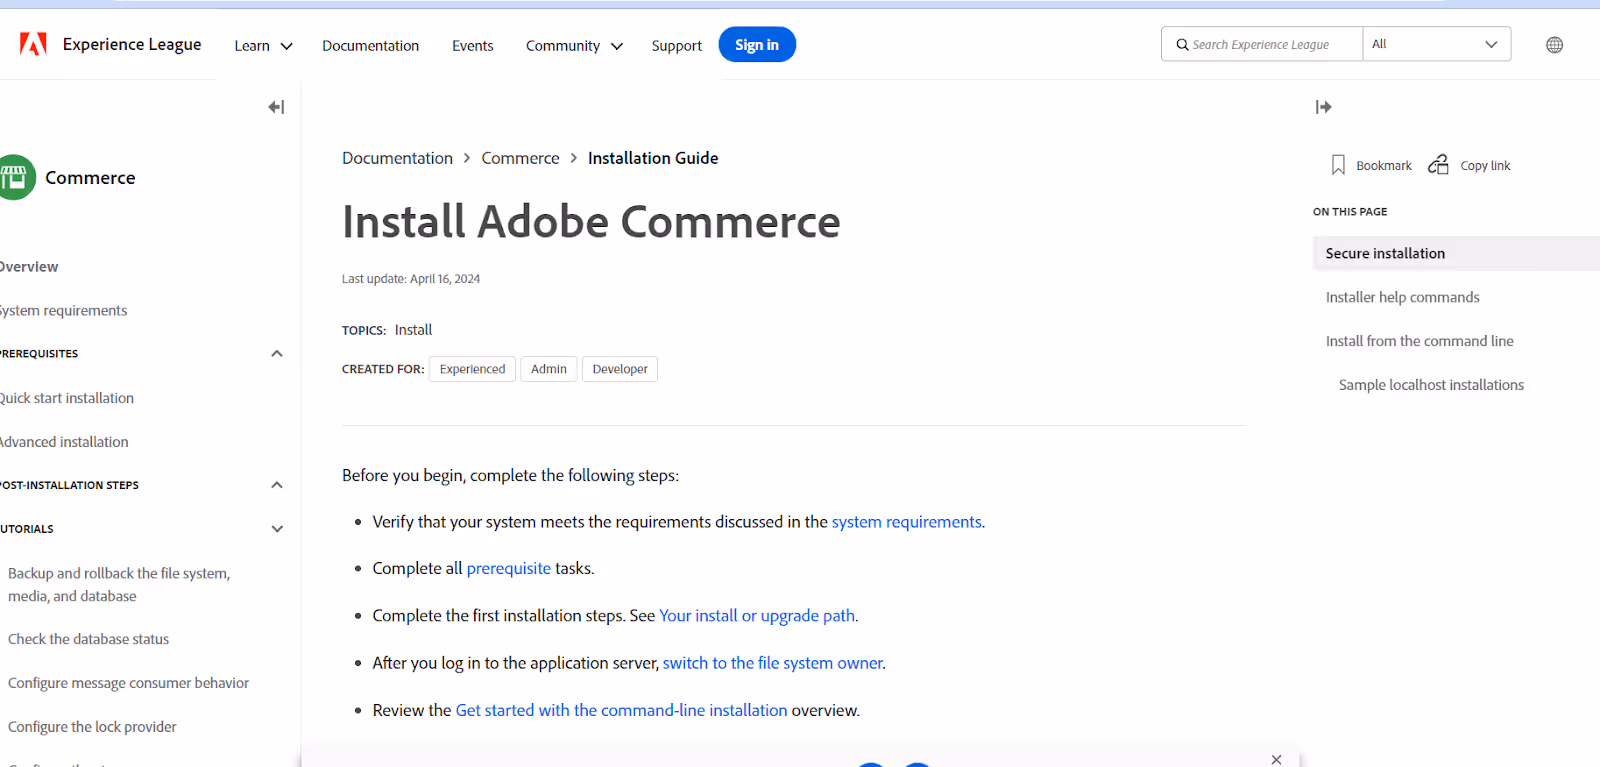Open Overview in sidebar

click(29, 267)
